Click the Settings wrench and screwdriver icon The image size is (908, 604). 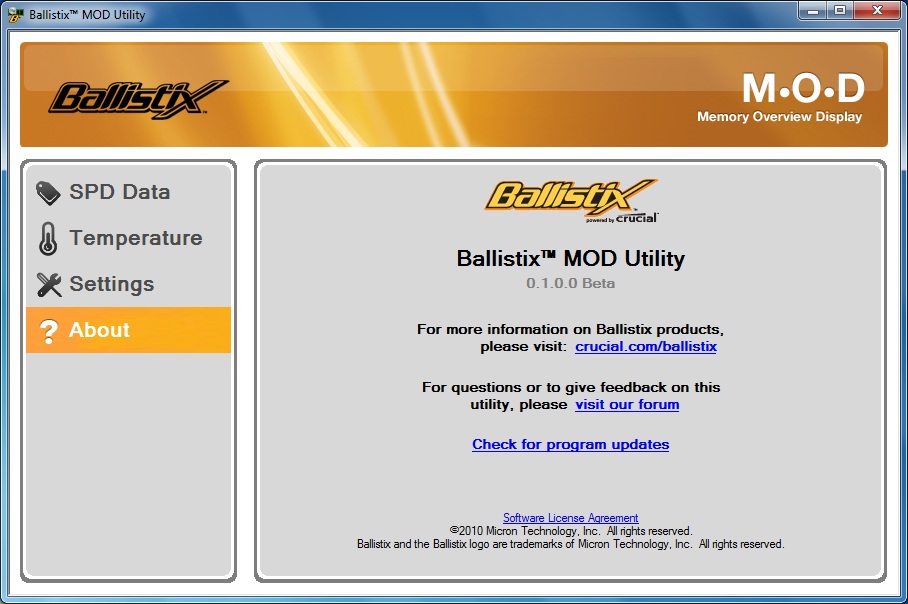coord(49,284)
